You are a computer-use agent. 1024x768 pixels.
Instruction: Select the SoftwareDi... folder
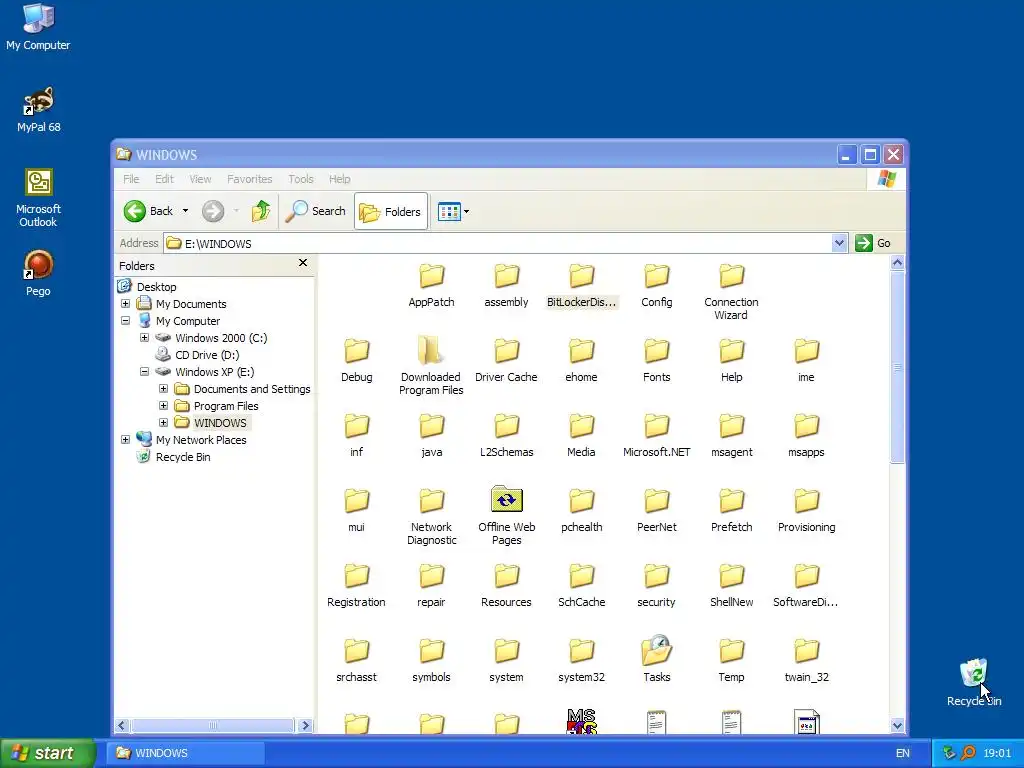click(806, 586)
